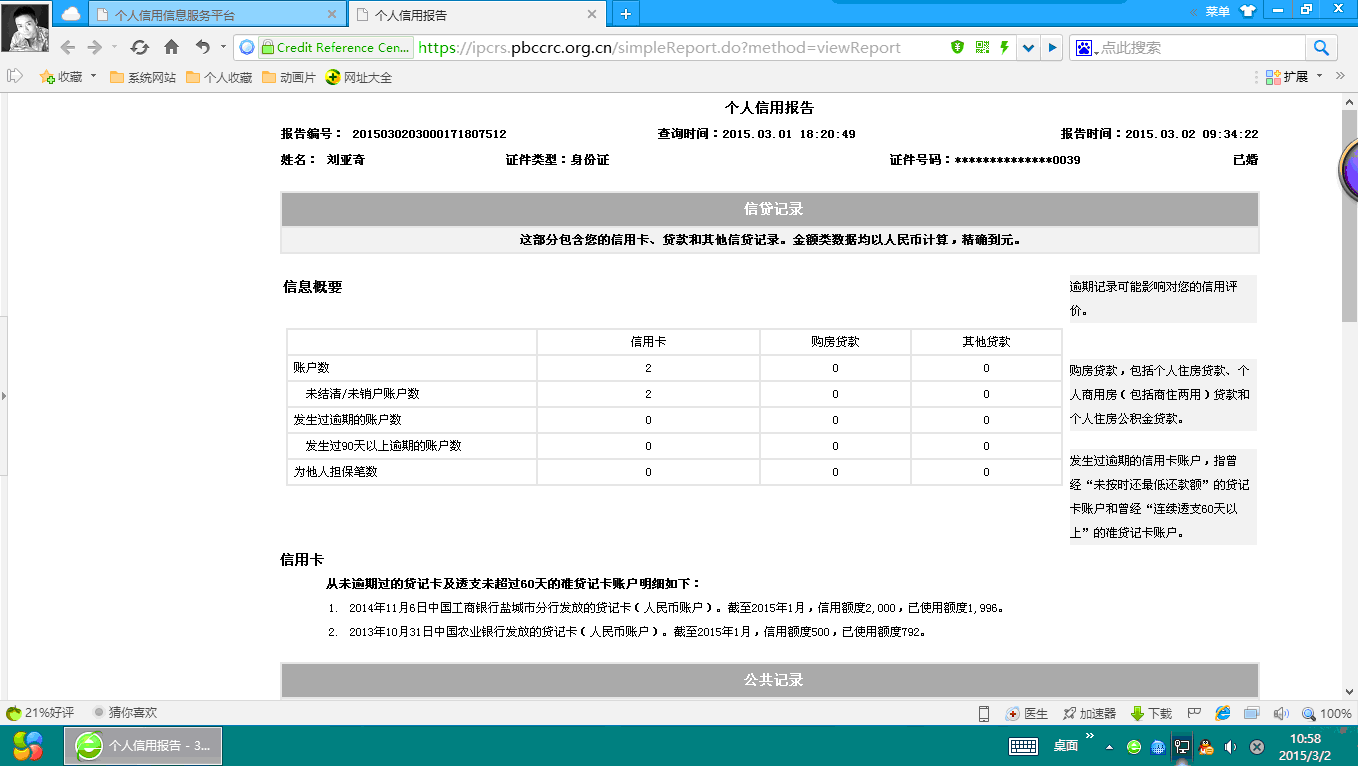The height and width of the screenshot is (766, 1358).
Task: Click the QR code icon in address bar
Action: pos(981,47)
